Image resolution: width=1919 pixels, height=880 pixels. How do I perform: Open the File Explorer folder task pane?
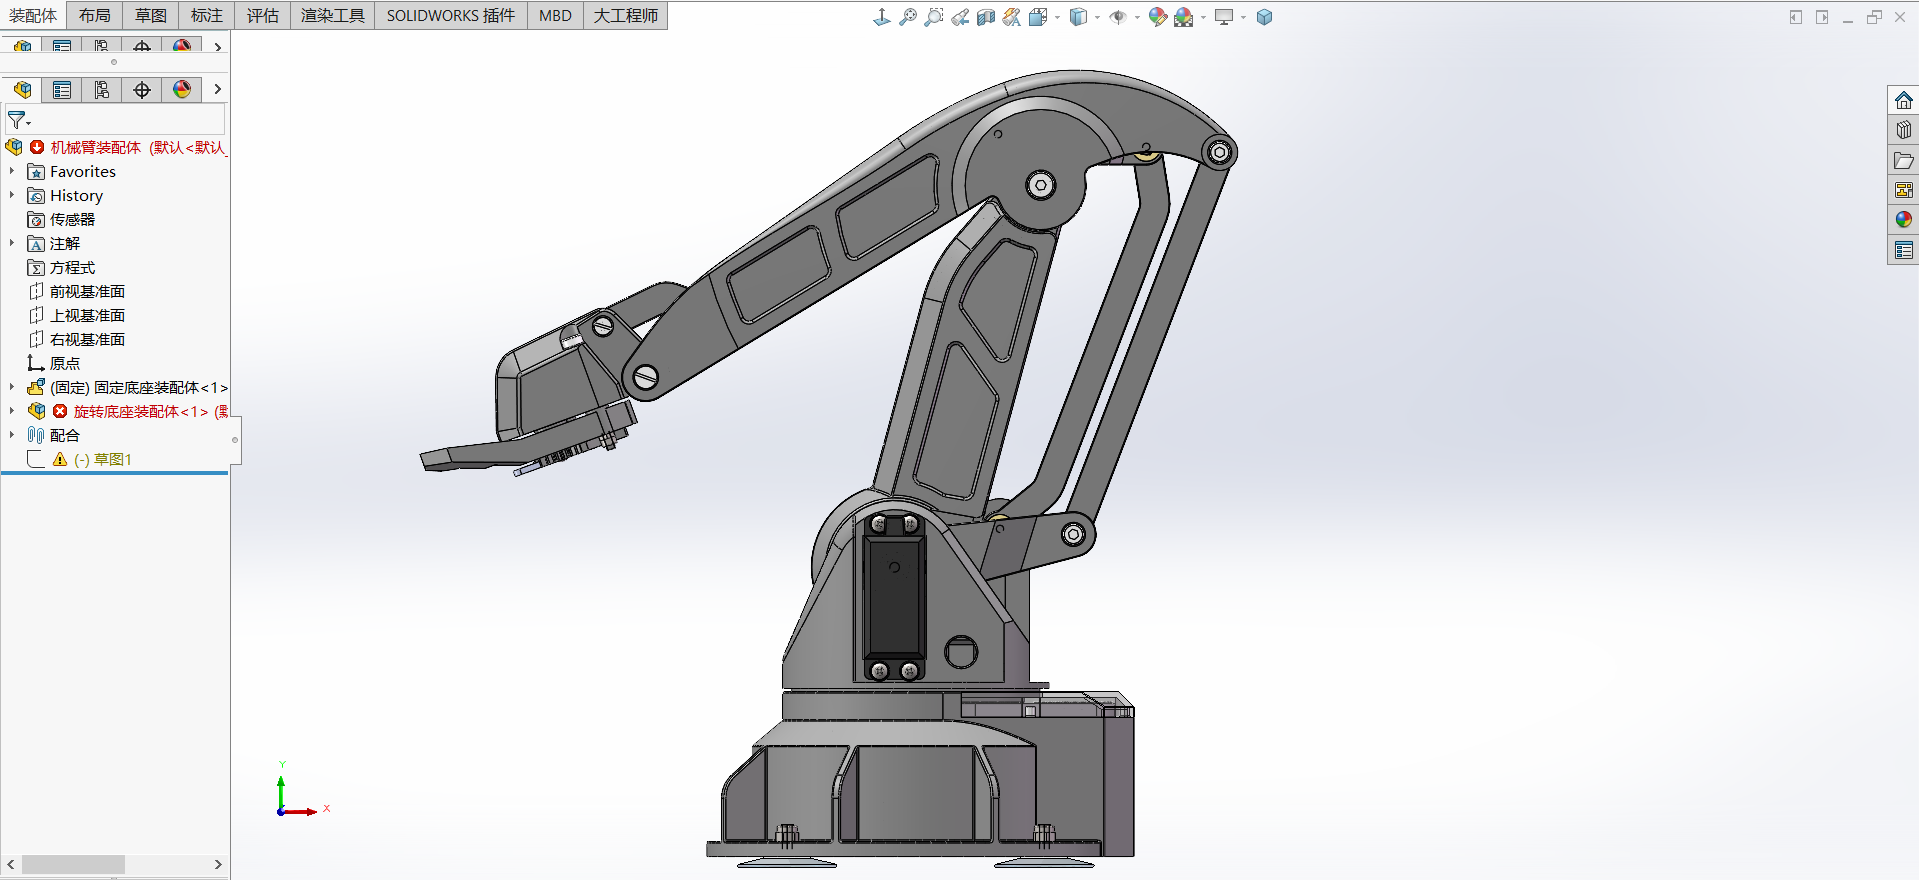[x=1904, y=160]
